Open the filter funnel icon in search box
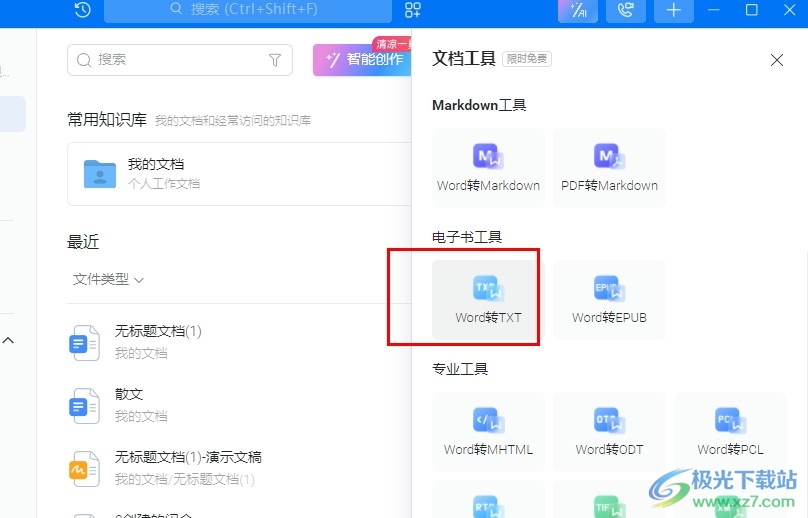 click(x=275, y=60)
